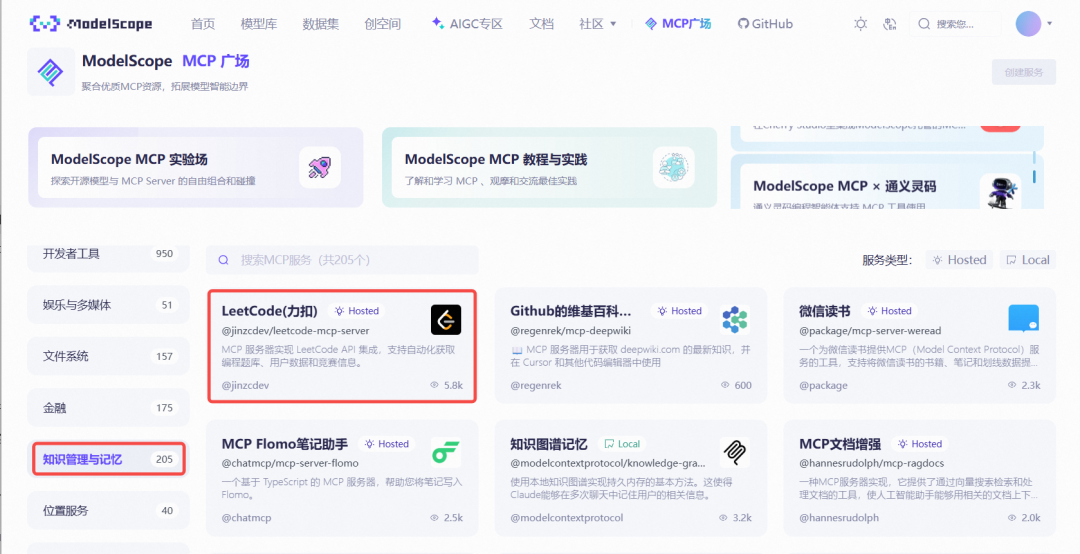Click the 教程与实践 card illustration icon
The width and height of the screenshot is (1080, 554).
point(673,167)
